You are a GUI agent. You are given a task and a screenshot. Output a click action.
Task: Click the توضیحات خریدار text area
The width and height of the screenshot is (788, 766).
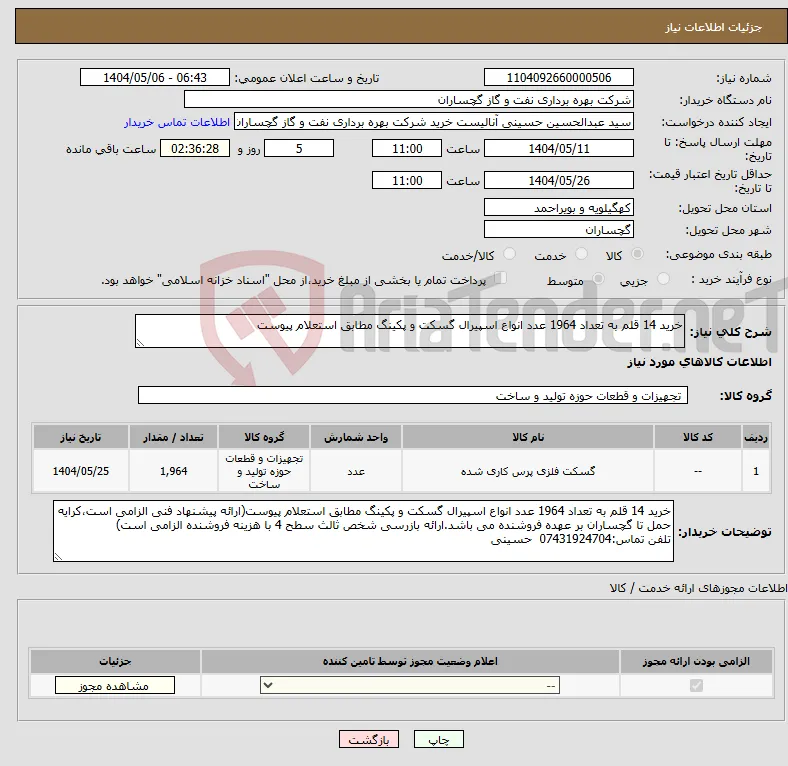coord(363,531)
